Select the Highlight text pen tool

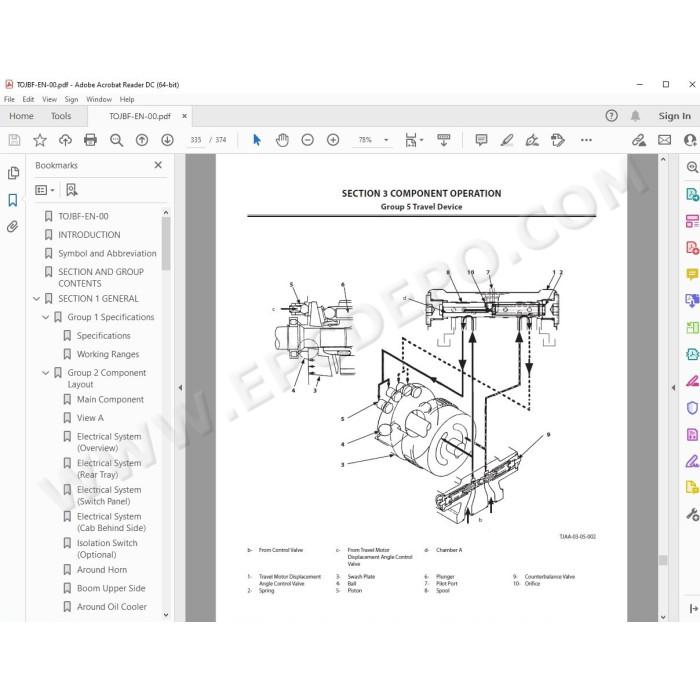[507, 140]
